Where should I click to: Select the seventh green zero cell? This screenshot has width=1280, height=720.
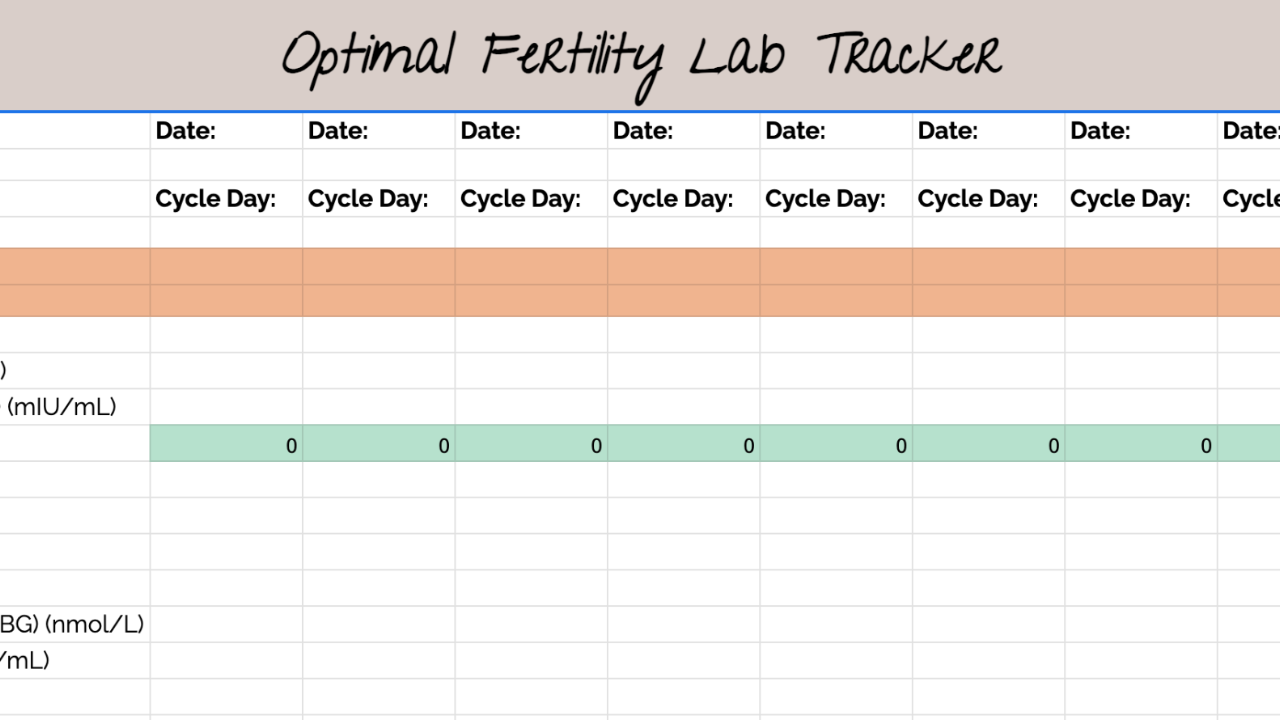coord(1140,444)
